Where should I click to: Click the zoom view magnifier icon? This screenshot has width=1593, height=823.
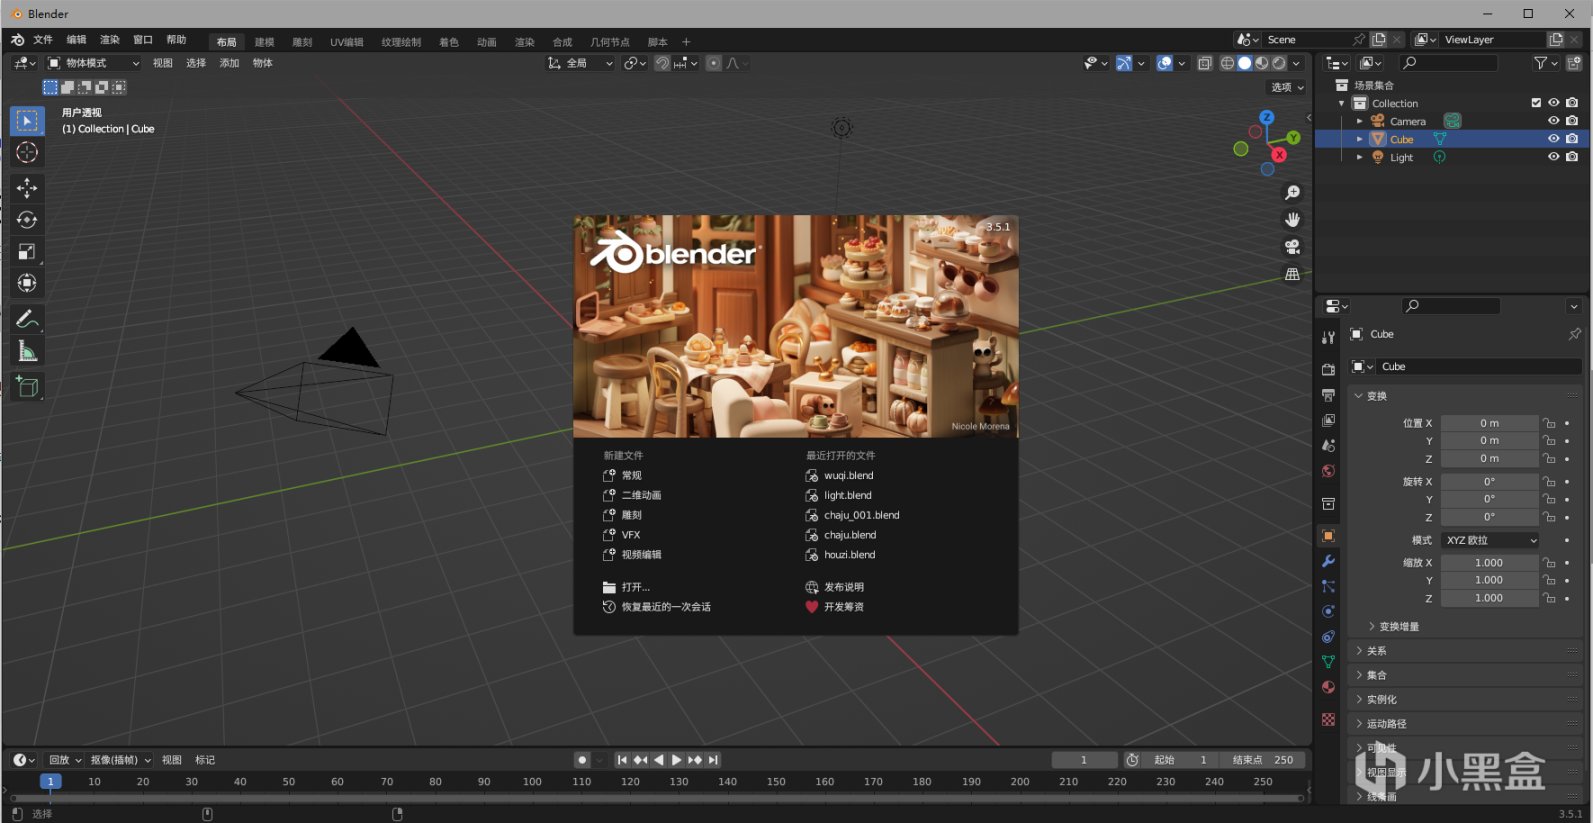click(1292, 192)
